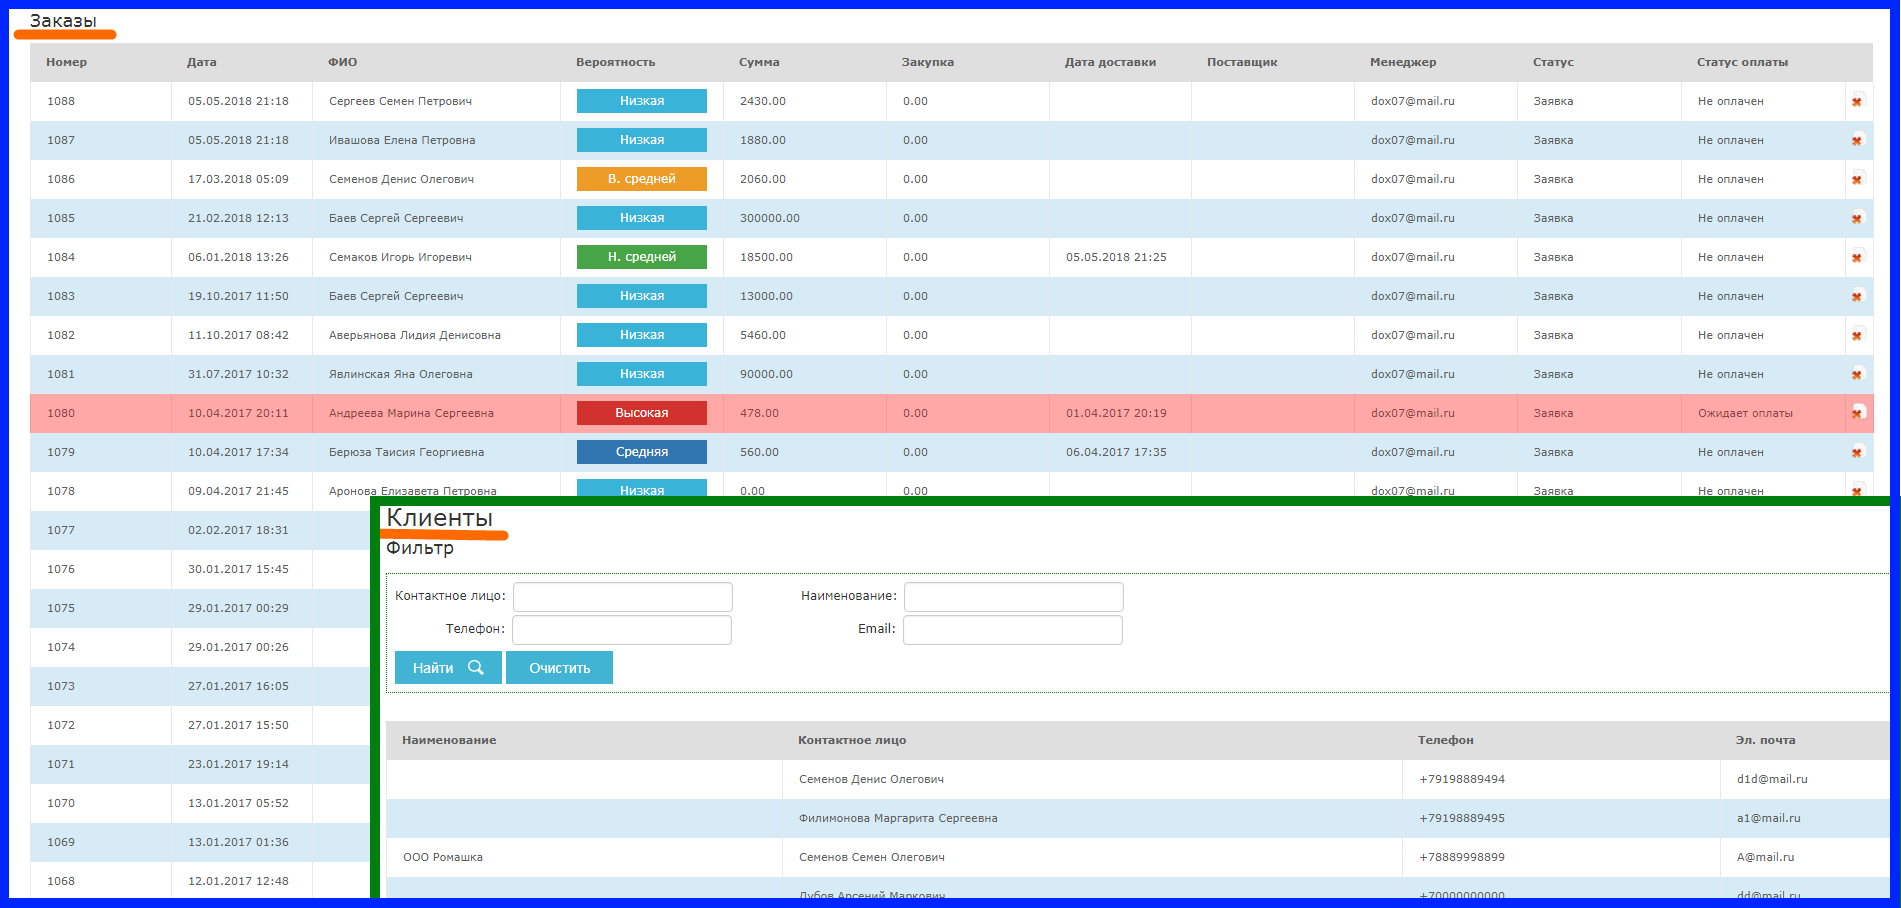Focus the Контактное лицо input field
Image resolution: width=1901 pixels, height=908 pixels.
(623, 597)
